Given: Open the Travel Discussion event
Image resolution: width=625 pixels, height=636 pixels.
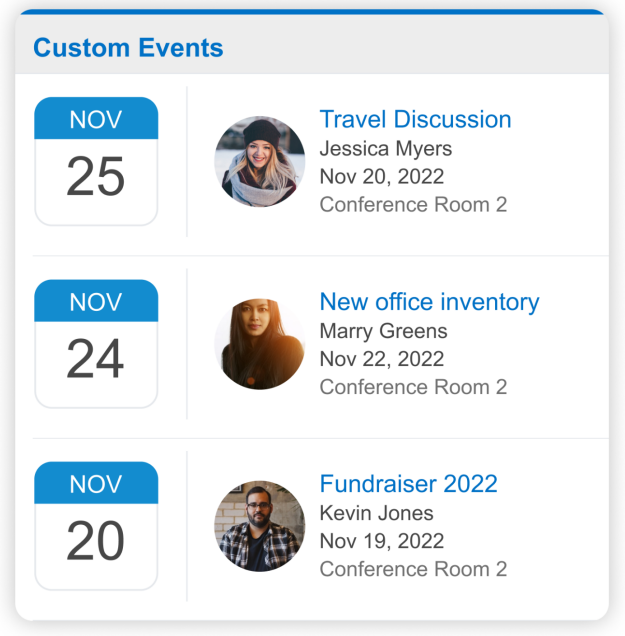Looking at the screenshot, I should [415, 119].
